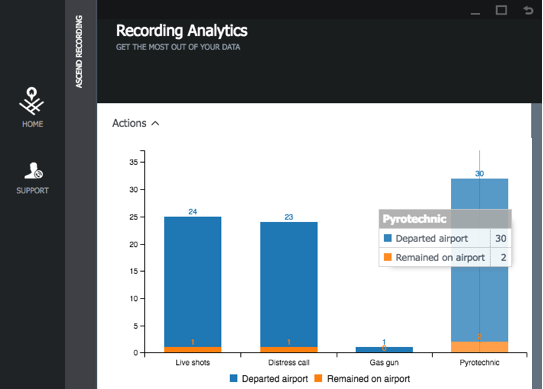The image size is (543, 389).
Task: Click the Actions section heading
Action: click(129, 123)
